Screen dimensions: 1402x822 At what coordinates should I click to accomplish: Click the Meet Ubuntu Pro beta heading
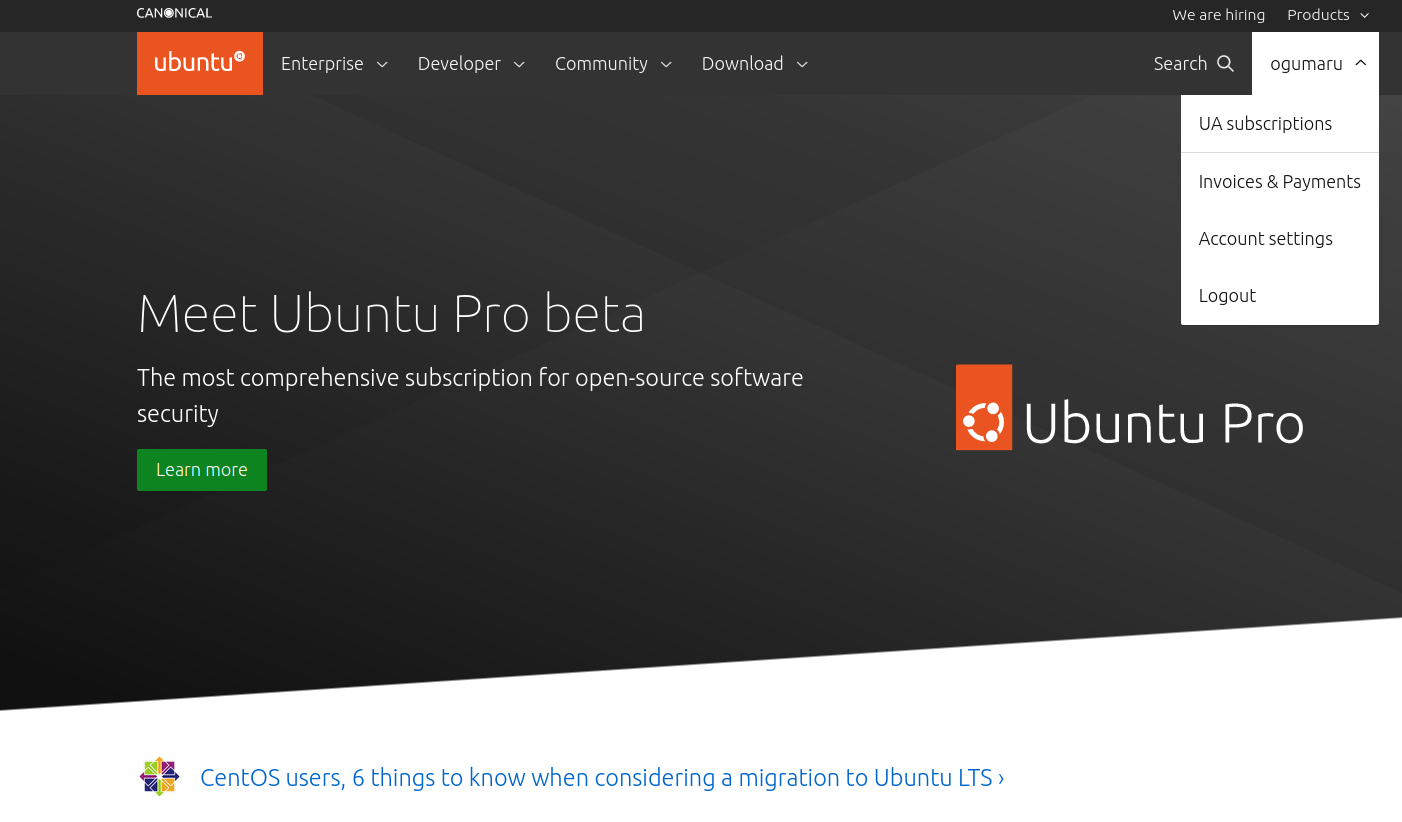391,314
